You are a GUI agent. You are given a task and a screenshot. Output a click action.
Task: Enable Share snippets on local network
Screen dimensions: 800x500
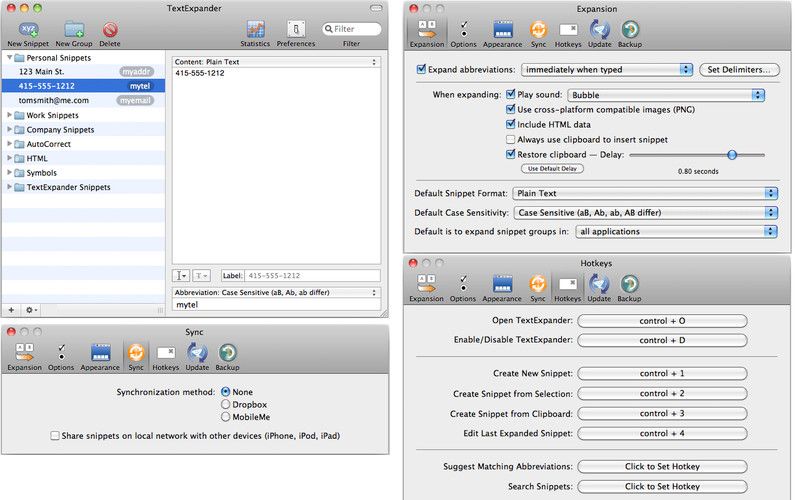pos(55,435)
